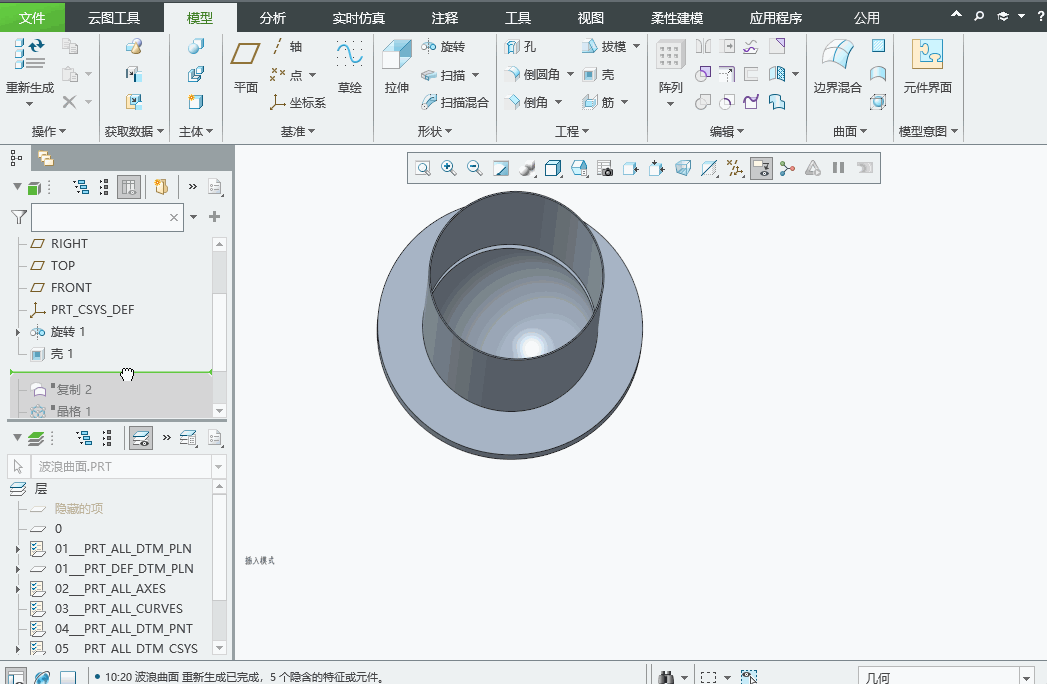The width and height of the screenshot is (1047, 684).
Task: Switch to the 分析 ribbon tab
Action: [x=272, y=18]
